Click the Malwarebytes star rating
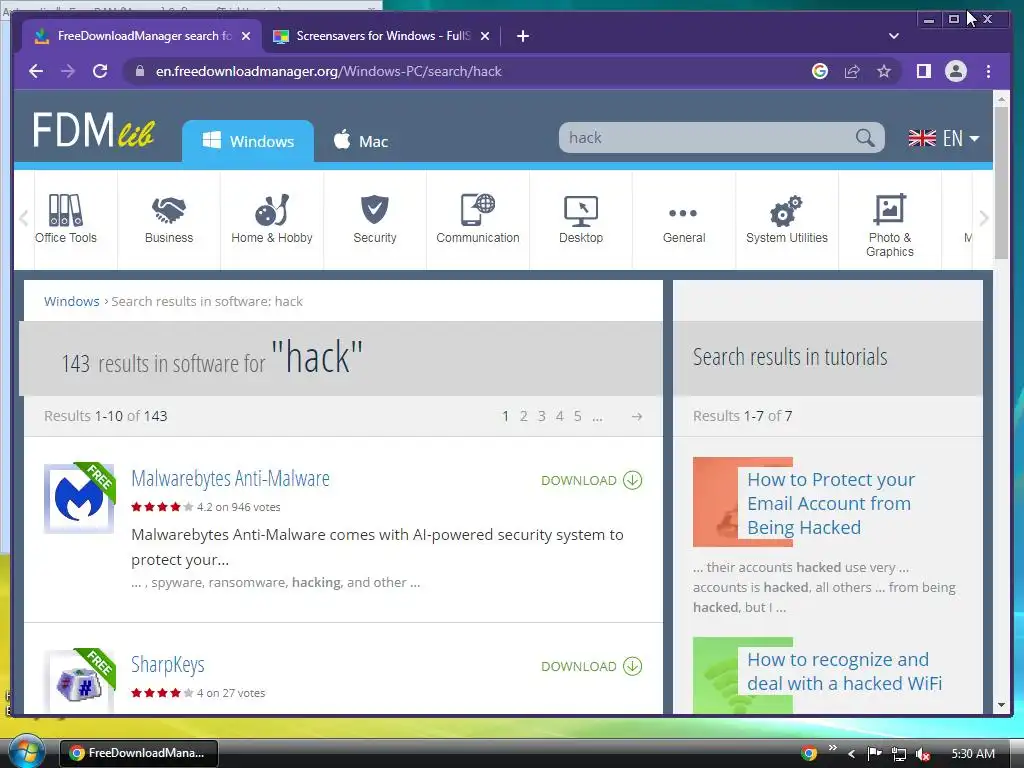Screen dimensions: 1024x768 [x=162, y=507]
